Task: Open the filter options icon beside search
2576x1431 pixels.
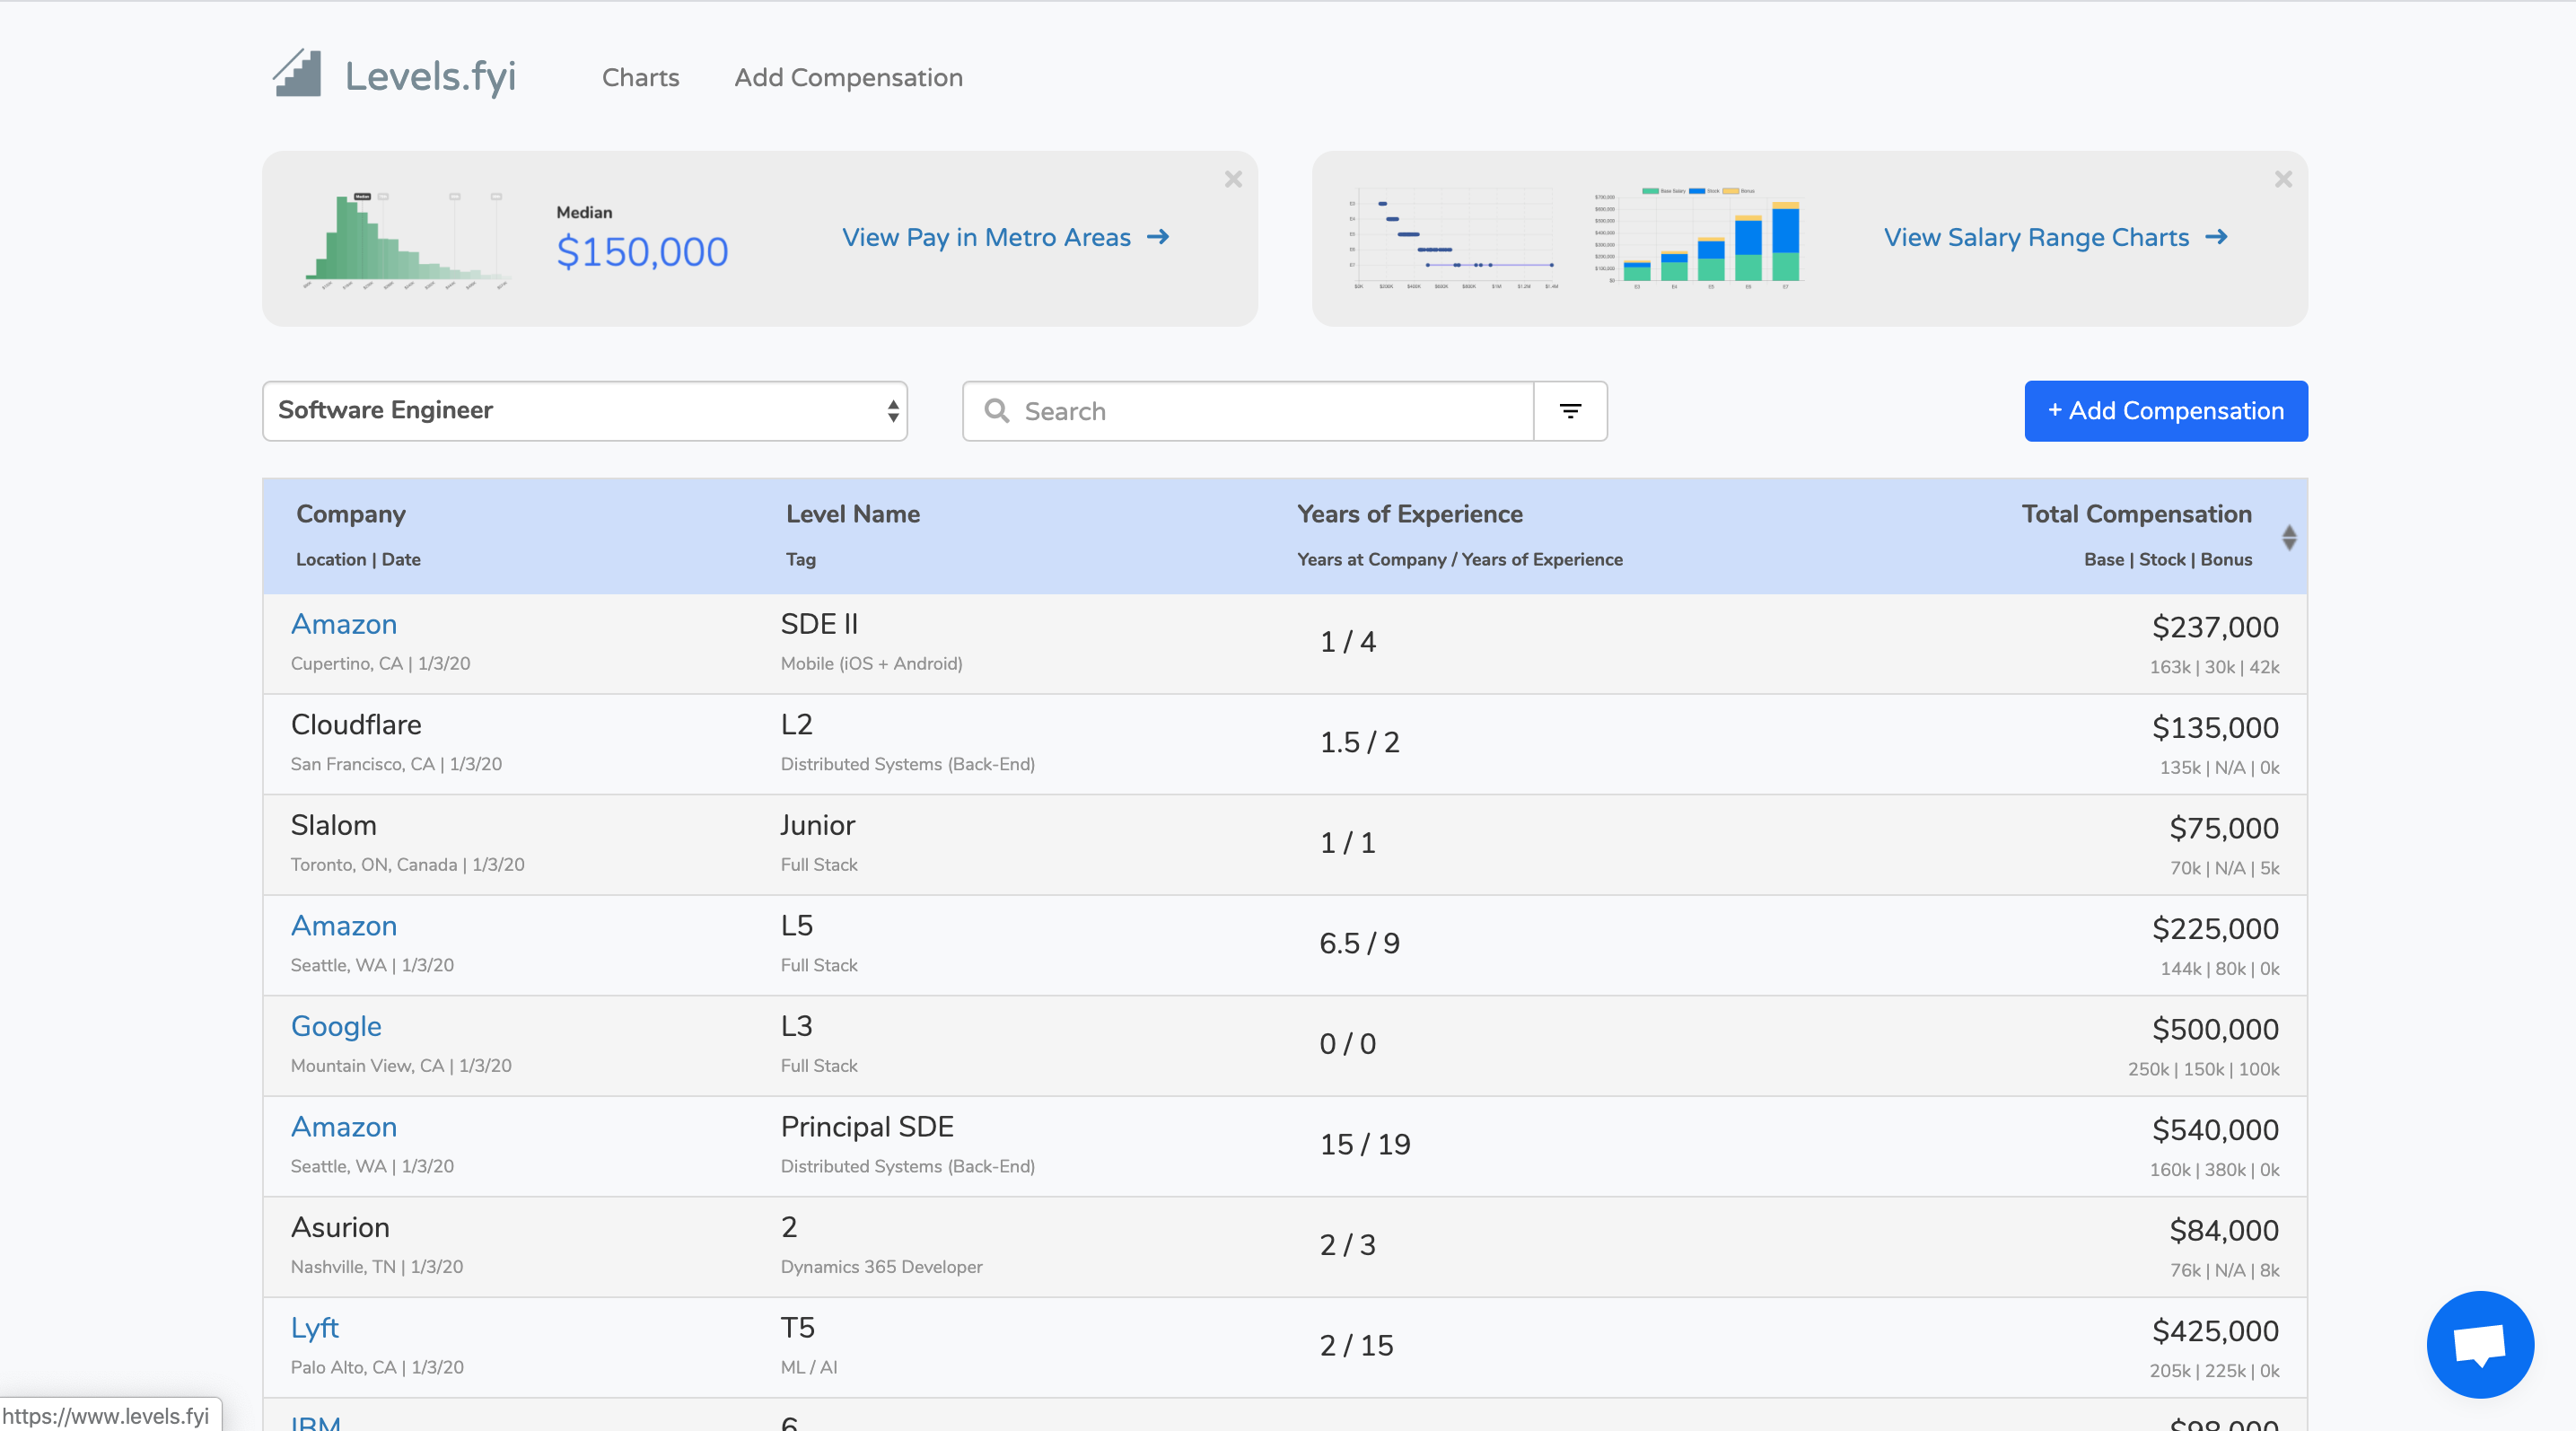Action: (x=1570, y=411)
